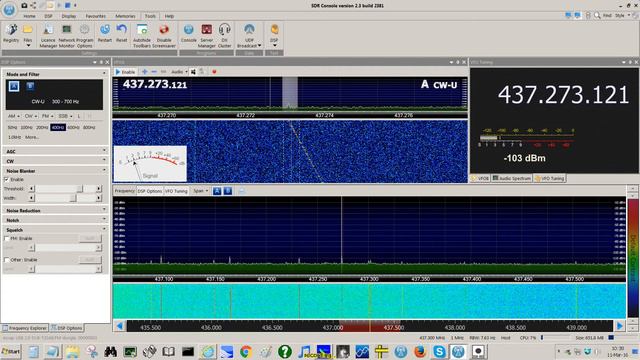This screenshot has width=640, height=360.
Task: Select the 100Hz filter width
Action: coord(27,128)
